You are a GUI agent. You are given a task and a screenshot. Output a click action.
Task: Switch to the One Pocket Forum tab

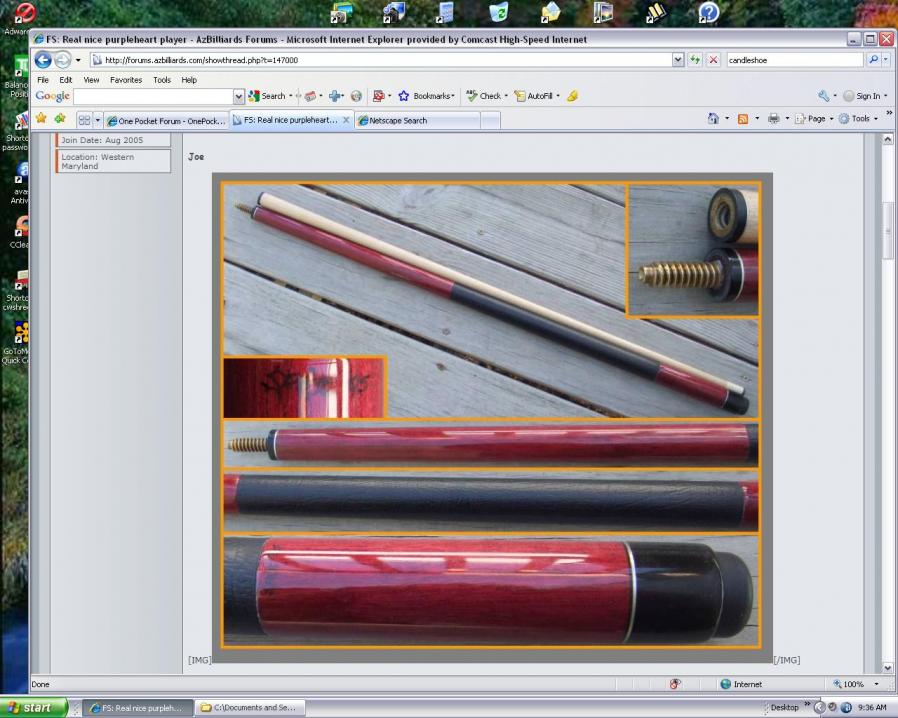coord(165,120)
